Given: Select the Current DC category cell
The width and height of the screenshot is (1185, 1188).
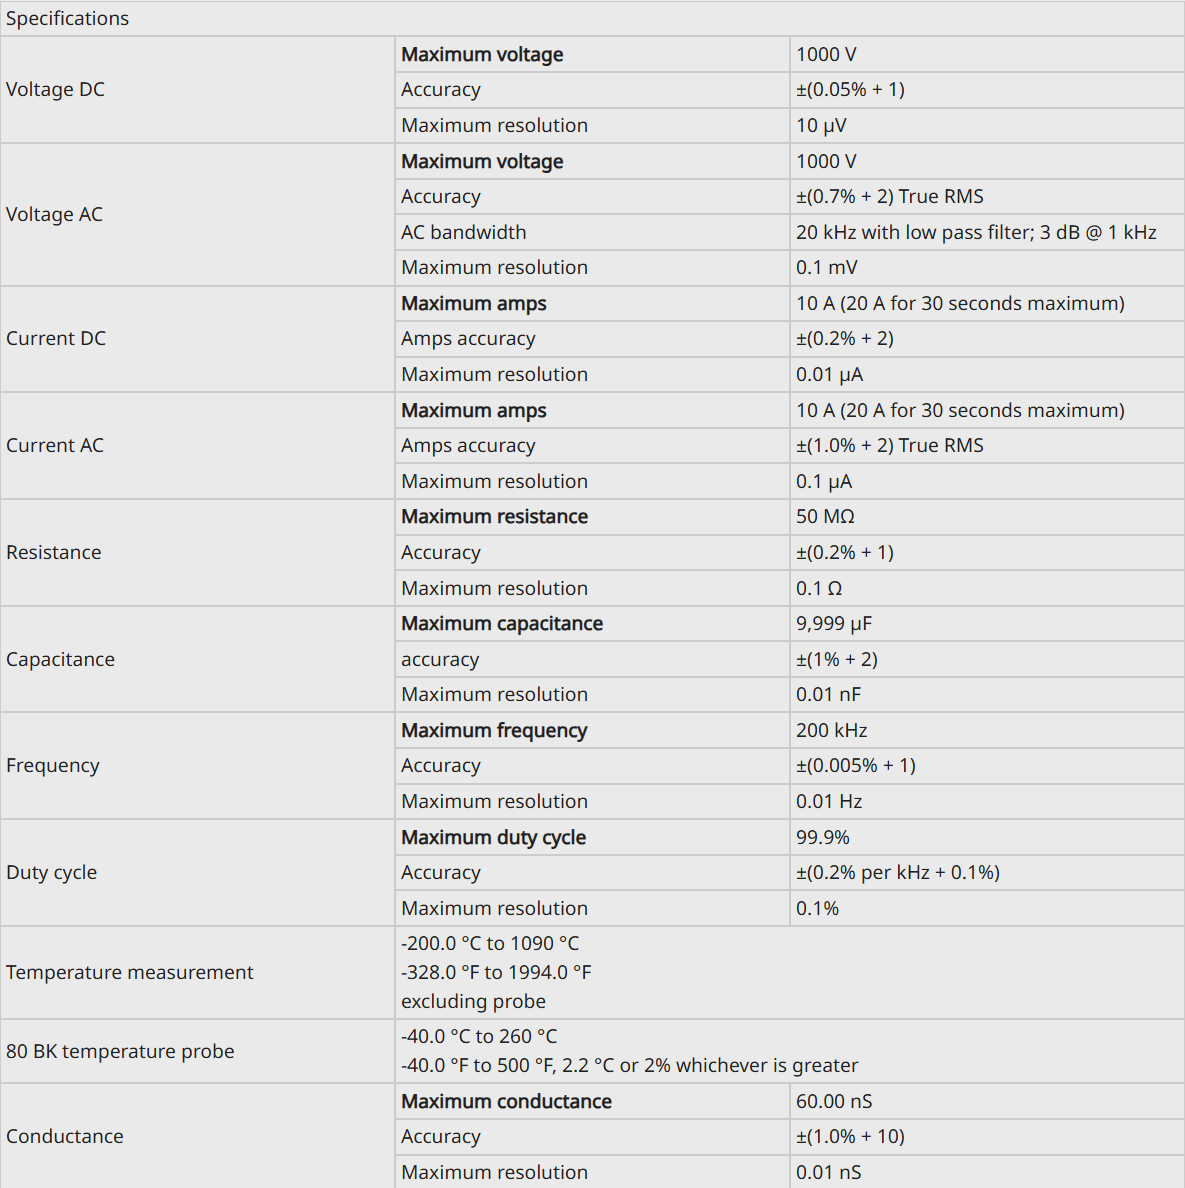Looking at the screenshot, I should 197,339.
